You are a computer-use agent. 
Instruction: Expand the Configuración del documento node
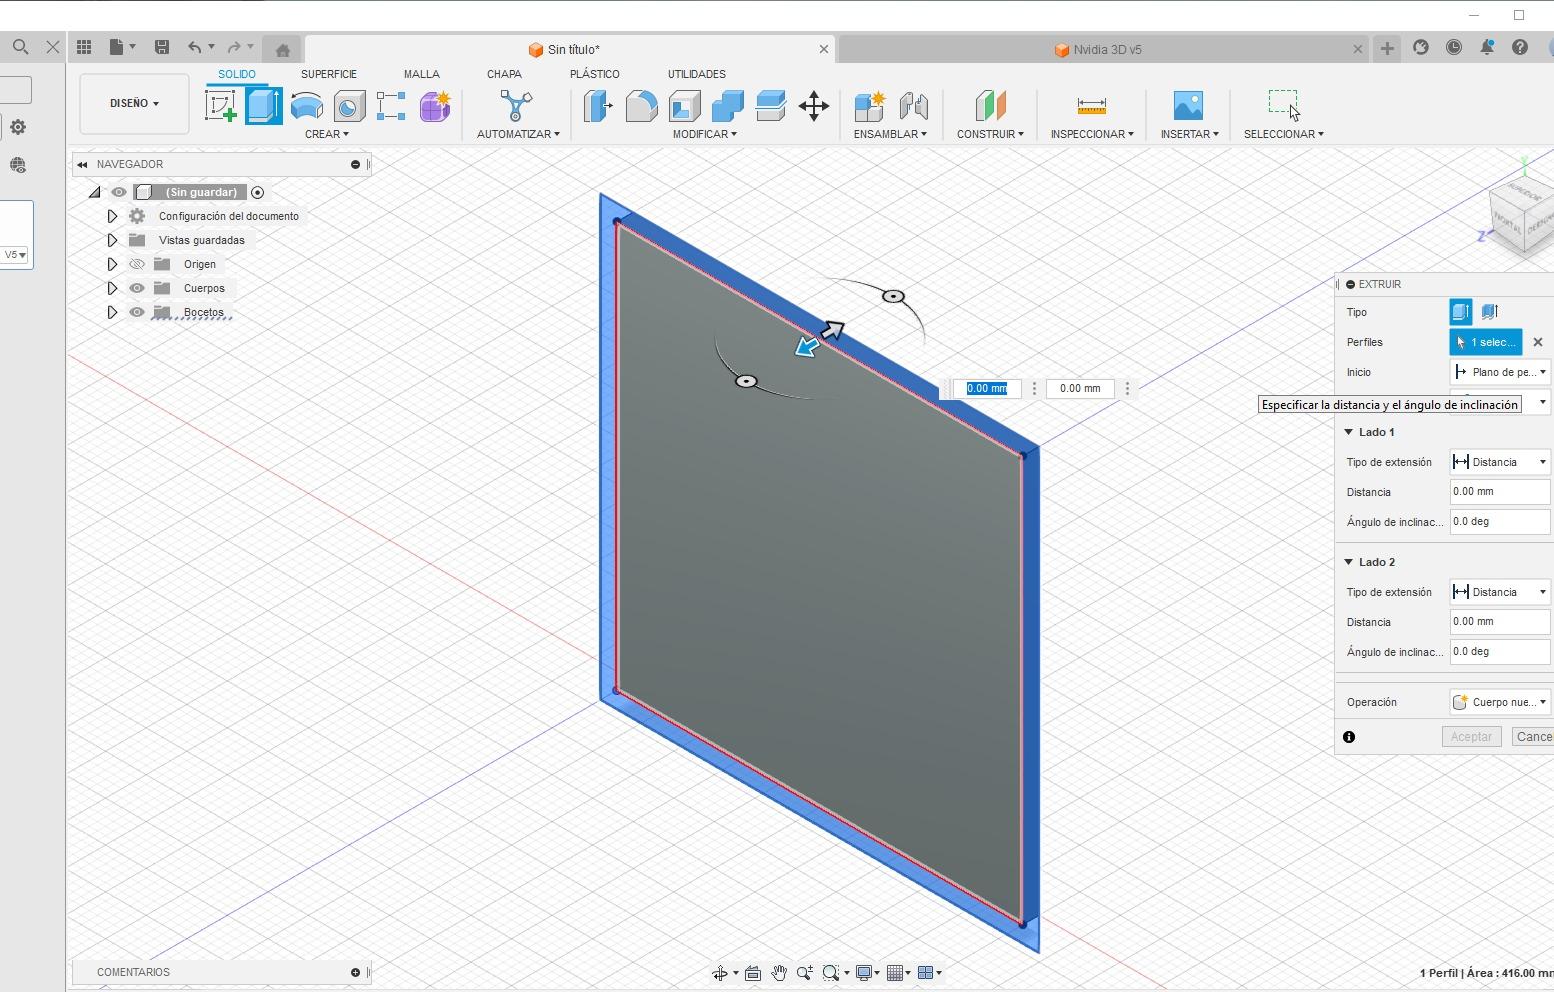(x=112, y=216)
